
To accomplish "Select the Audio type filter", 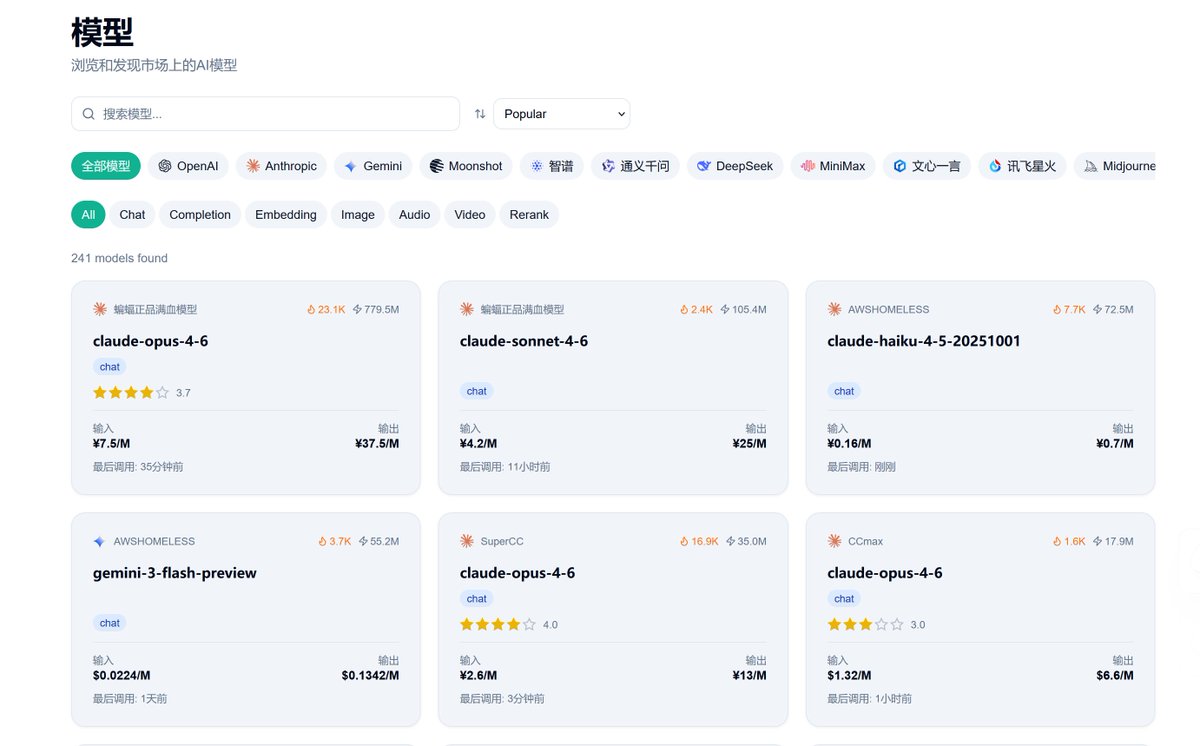I will click(x=414, y=215).
